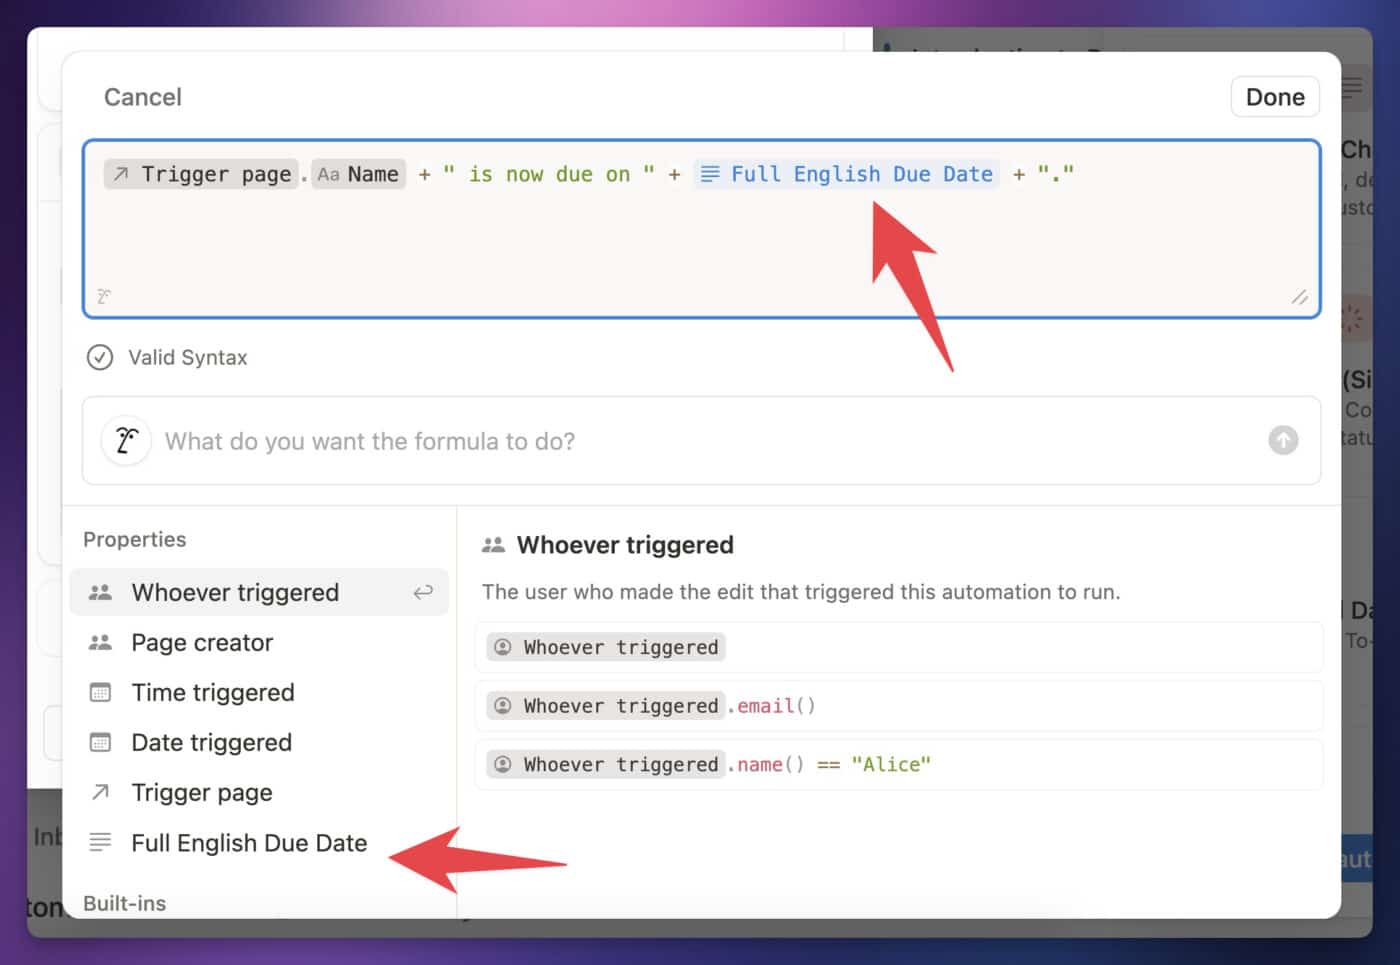Image resolution: width=1400 pixels, height=965 pixels.
Task: Click the Full English Due Date formula token
Action: pyautogui.click(x=847, y=174)
